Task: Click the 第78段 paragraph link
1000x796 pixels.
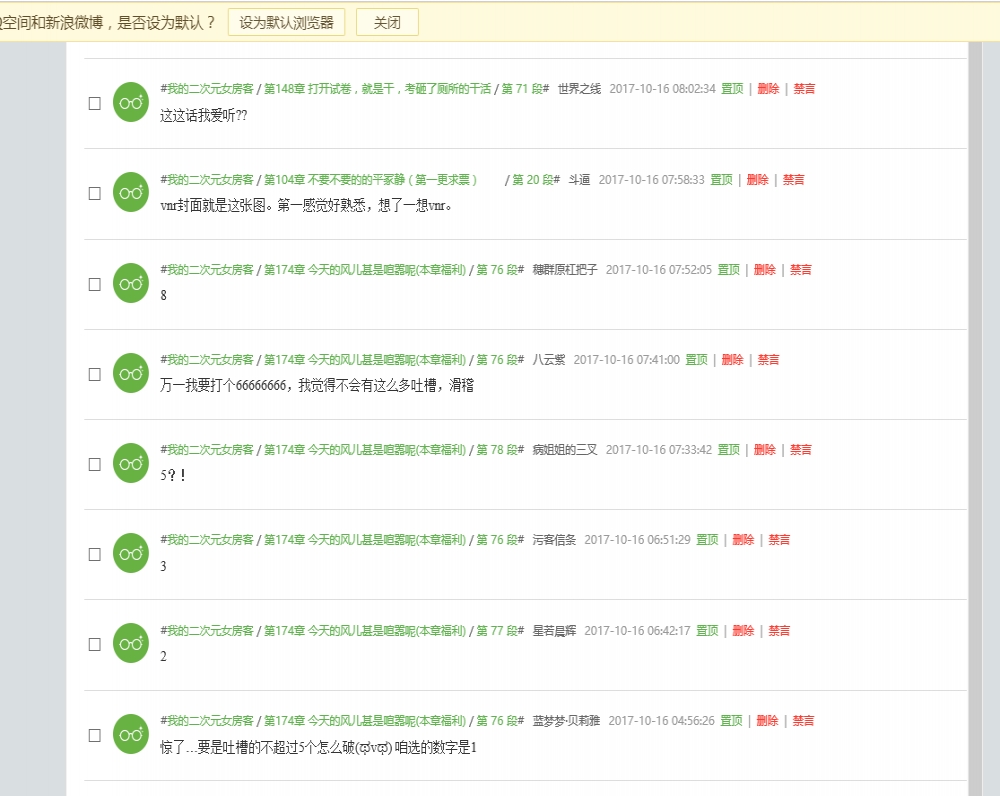Action: (496, 449)
